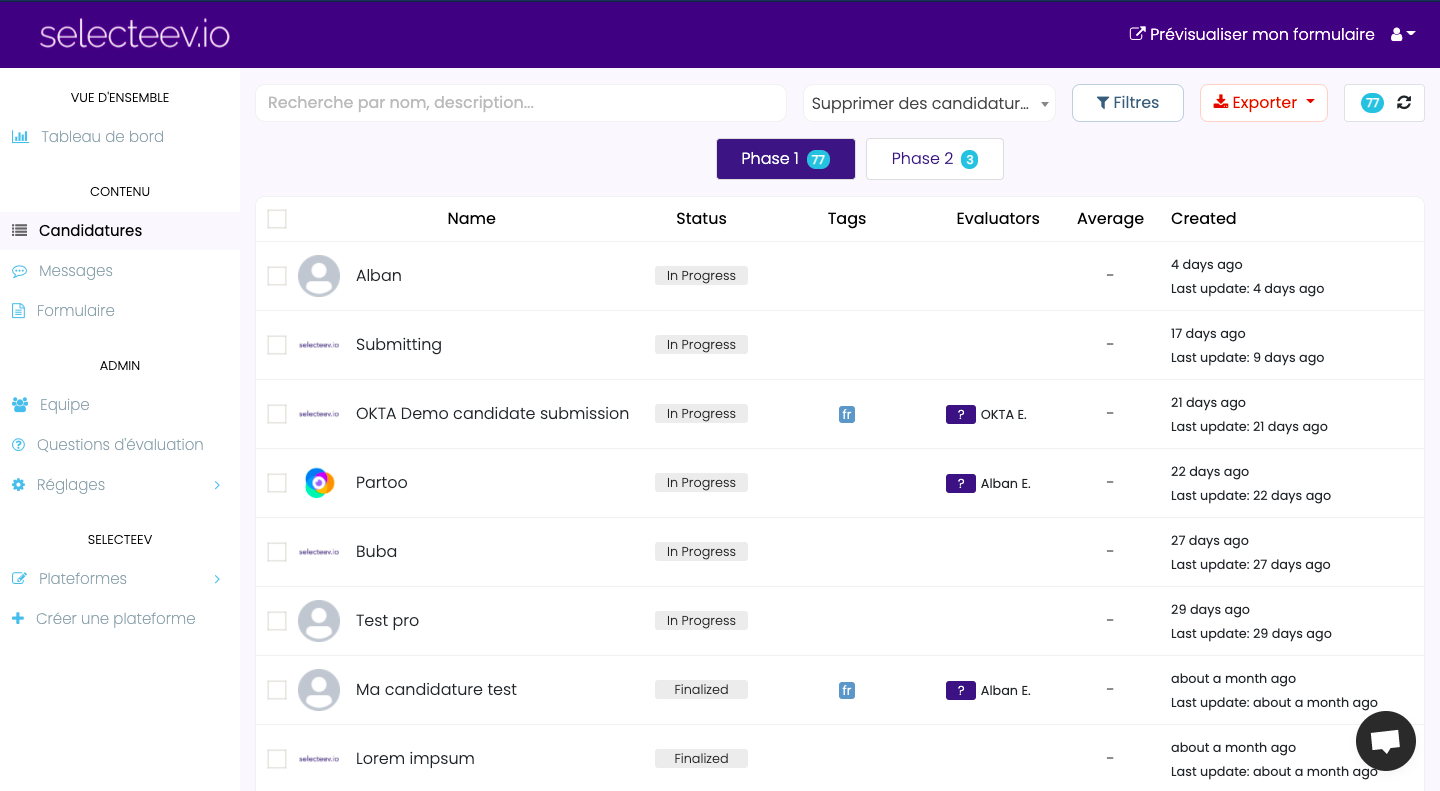Open Formulaire in the sidebar menu
This screenshot has height=791, width=1440.
75,311
